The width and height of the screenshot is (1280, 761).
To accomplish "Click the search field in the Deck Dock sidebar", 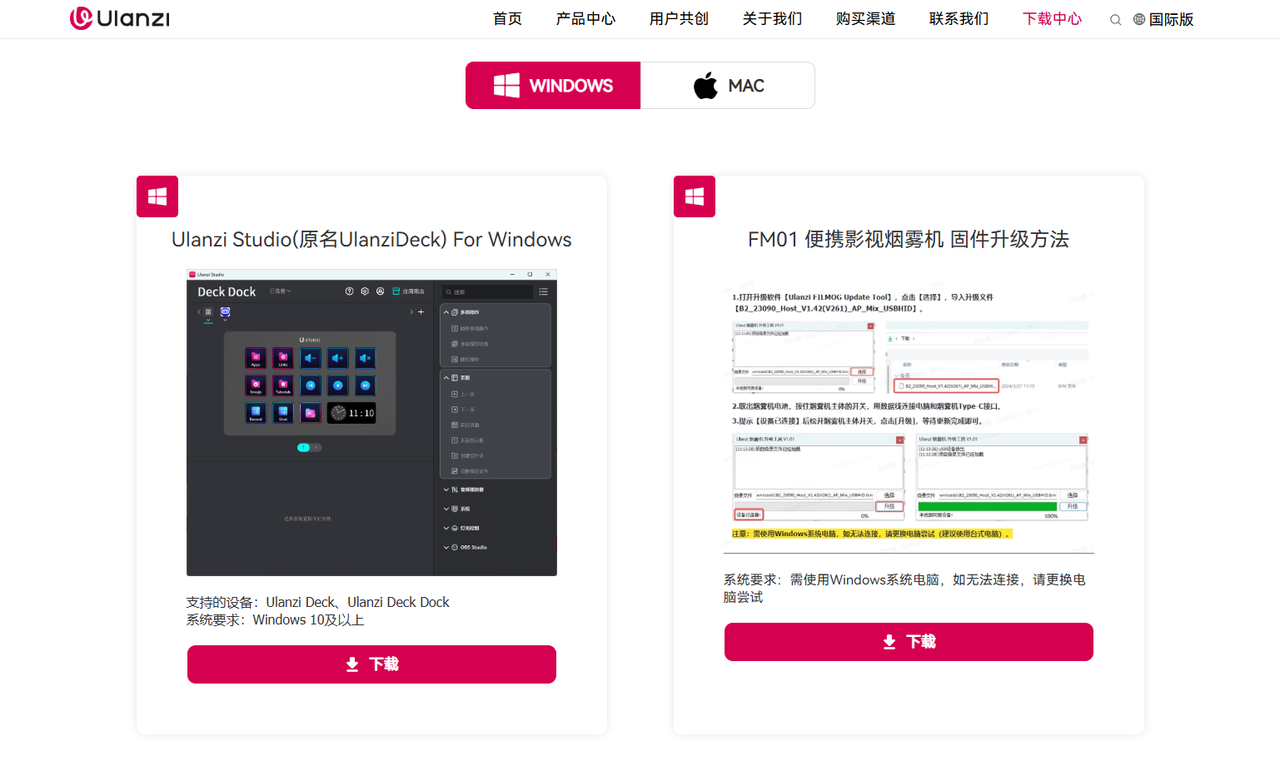I will pos(487,292).
